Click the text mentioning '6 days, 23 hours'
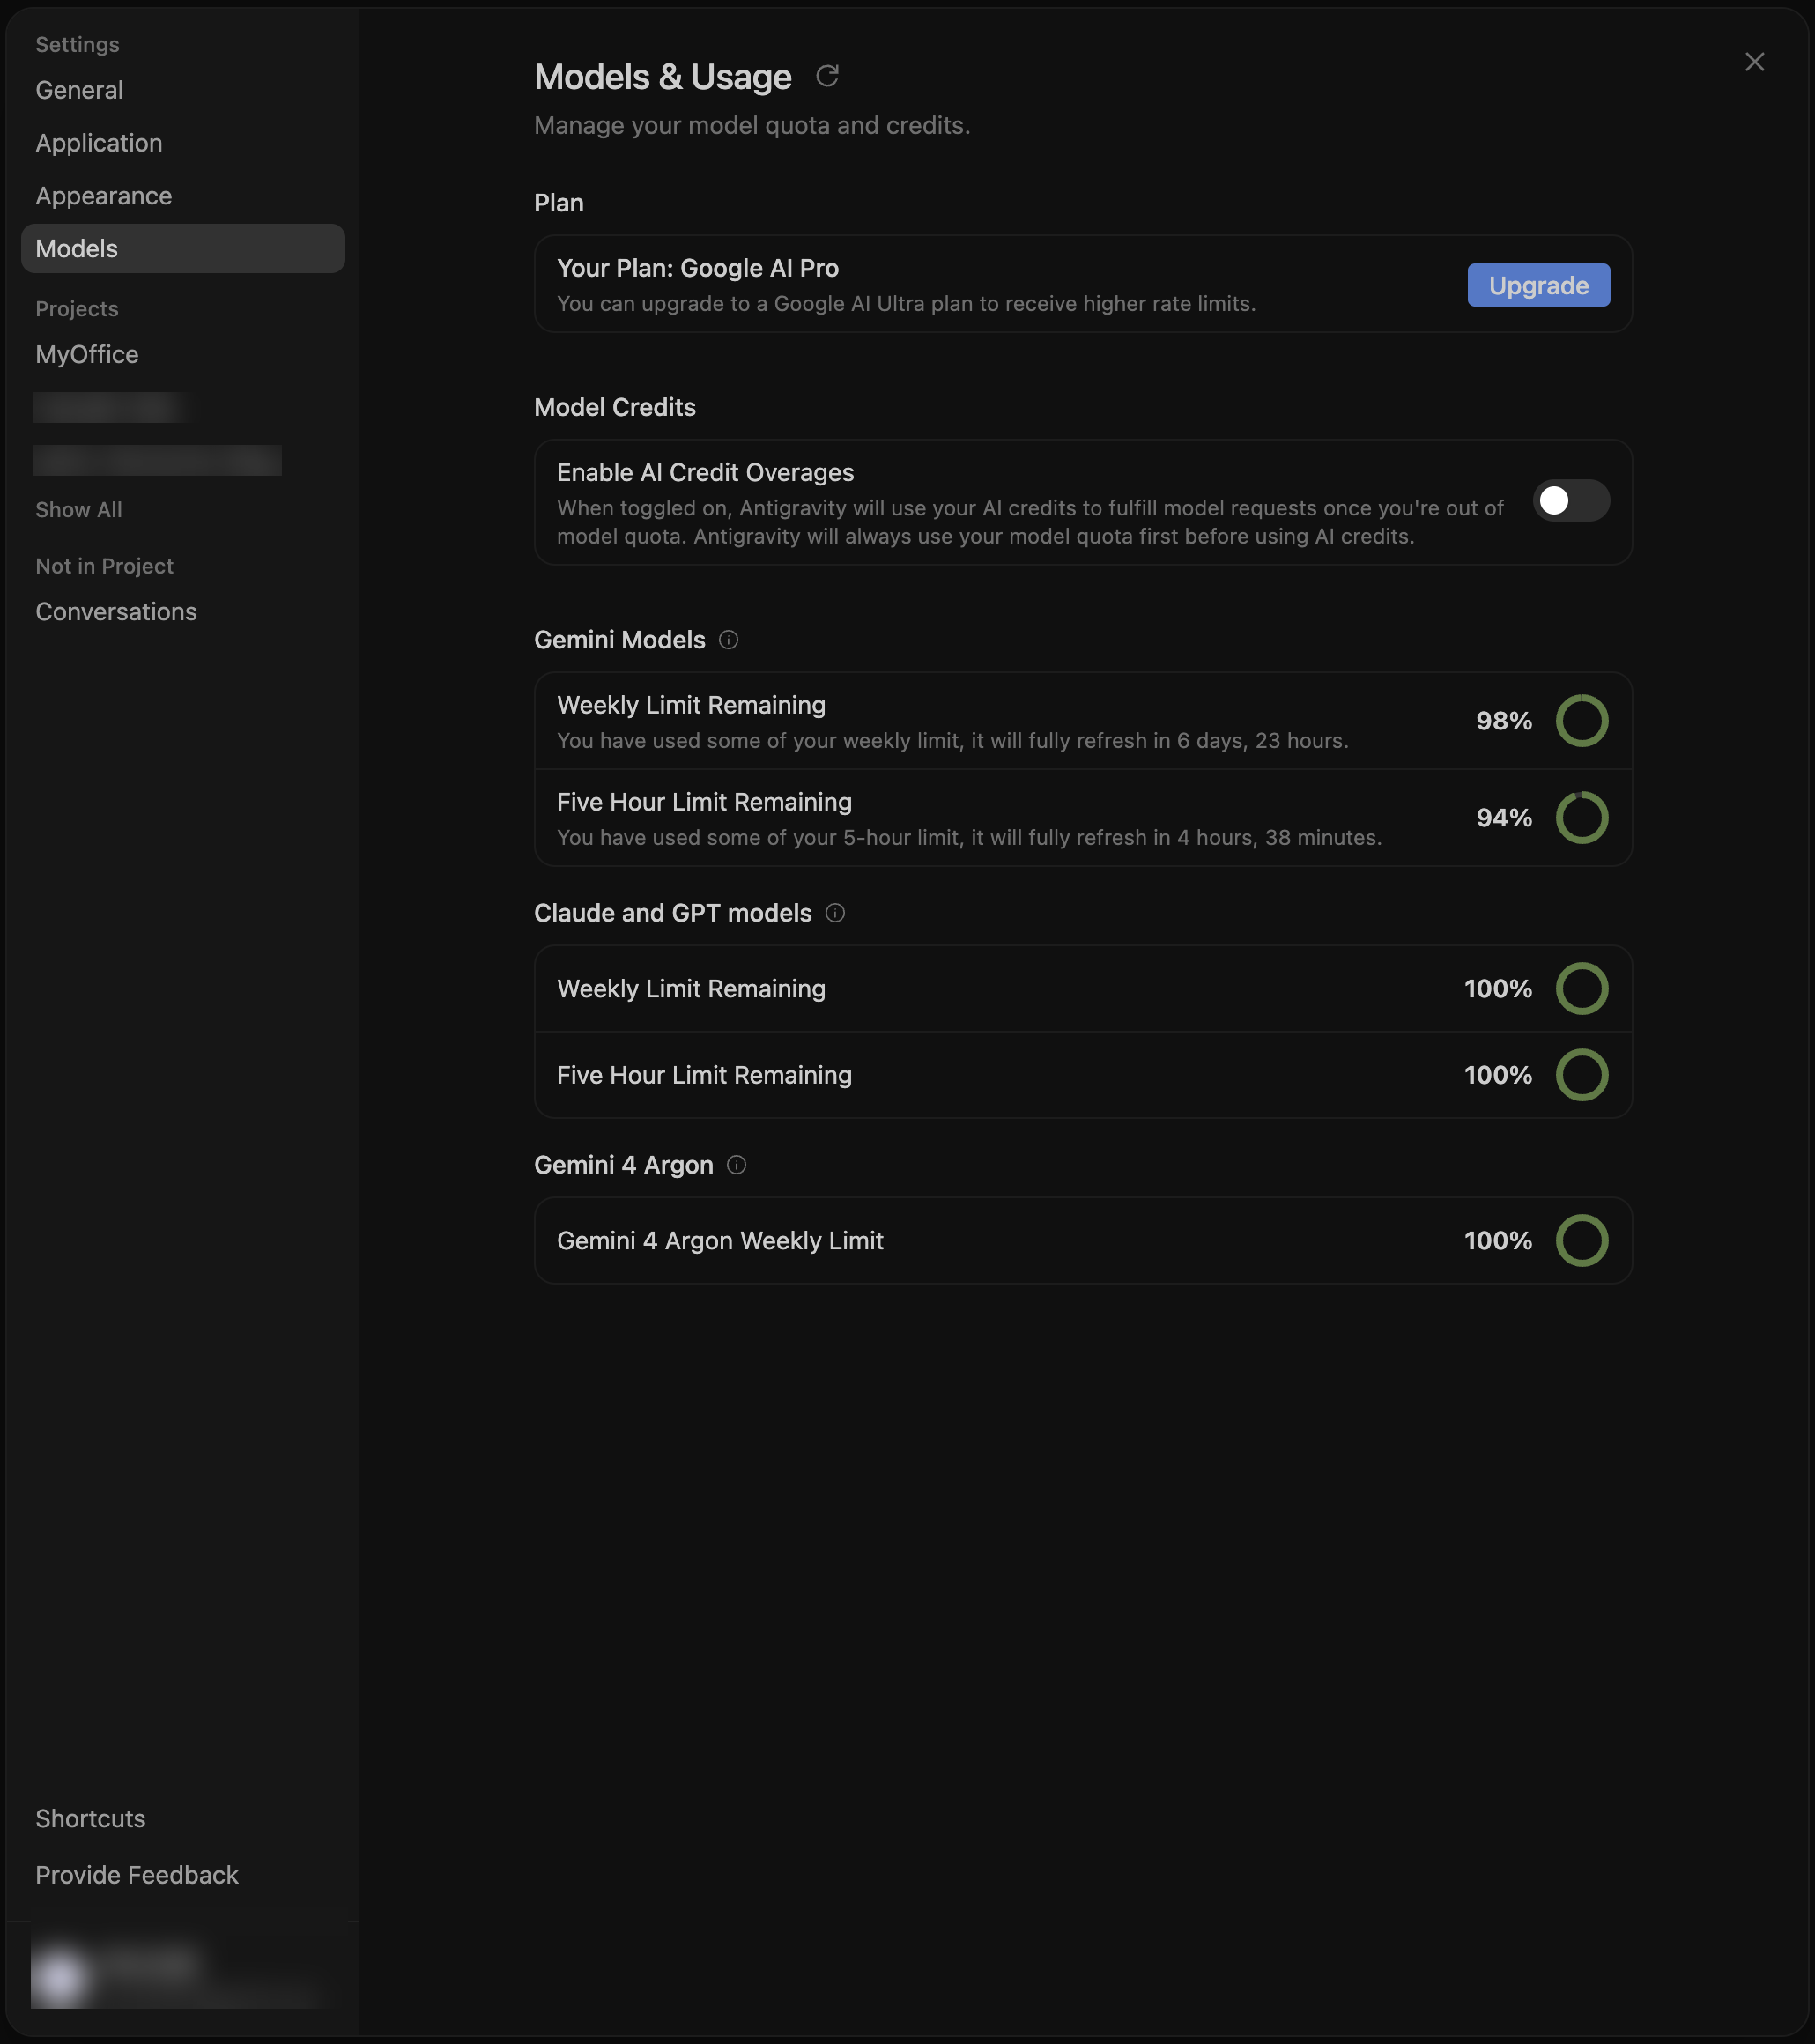Image resolution: width=1815 pixels, height=2044 pixels. point(953,741)
